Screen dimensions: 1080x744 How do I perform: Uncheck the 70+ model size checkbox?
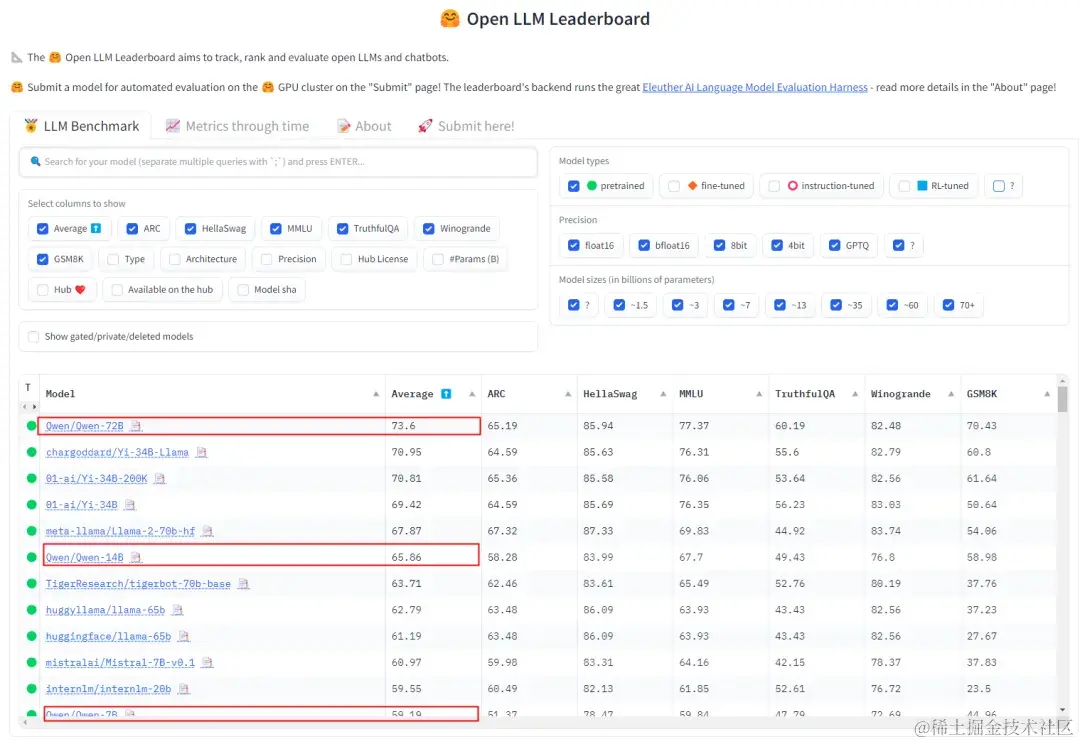(948, 305)
